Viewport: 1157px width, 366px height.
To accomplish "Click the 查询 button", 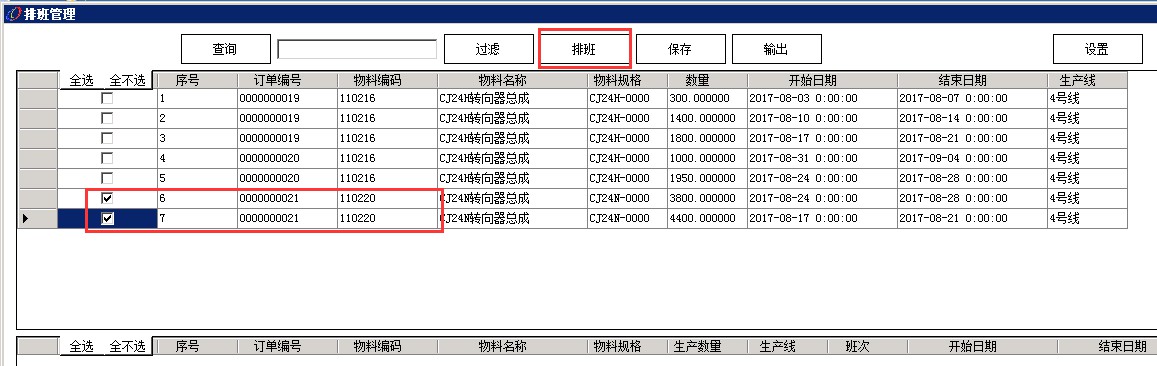I will 225,49.
